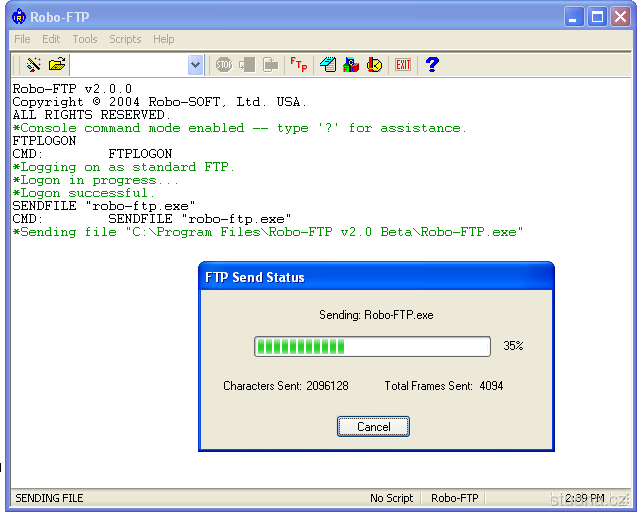Click the open folder toolbar icon

[57, 65]
